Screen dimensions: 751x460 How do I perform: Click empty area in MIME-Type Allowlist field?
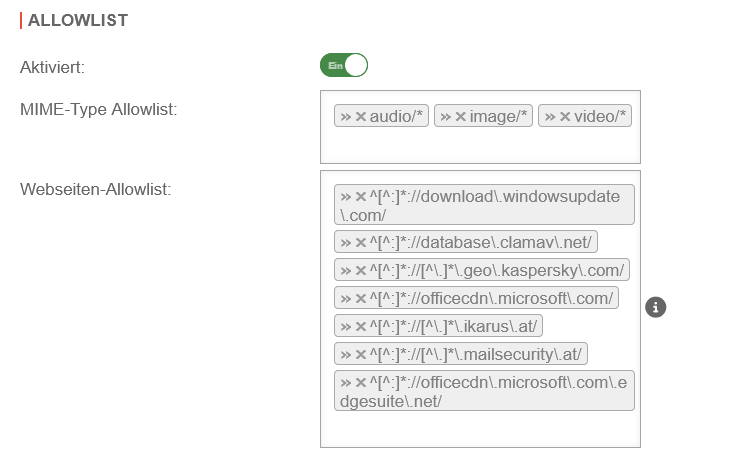point(480,147)
